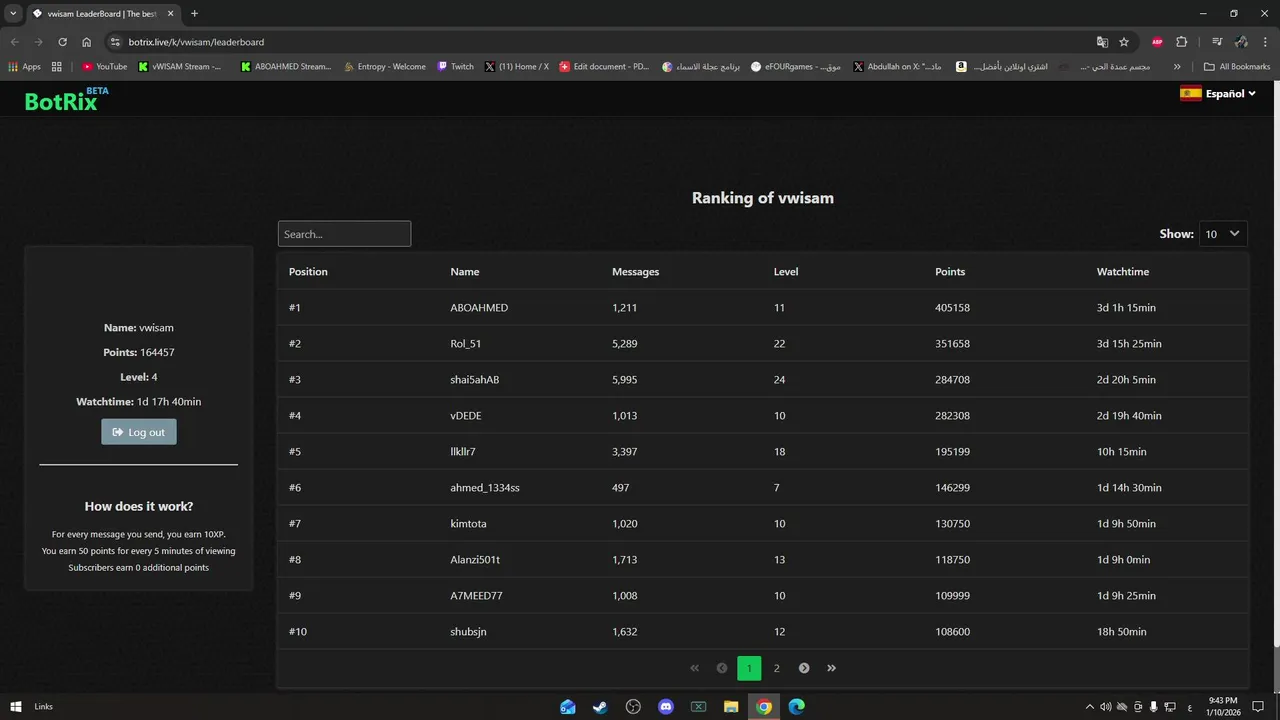The height and width of the screenshot is (720, 1280).
Task: Jump to last leaderboard page
Action: (831, 668)
